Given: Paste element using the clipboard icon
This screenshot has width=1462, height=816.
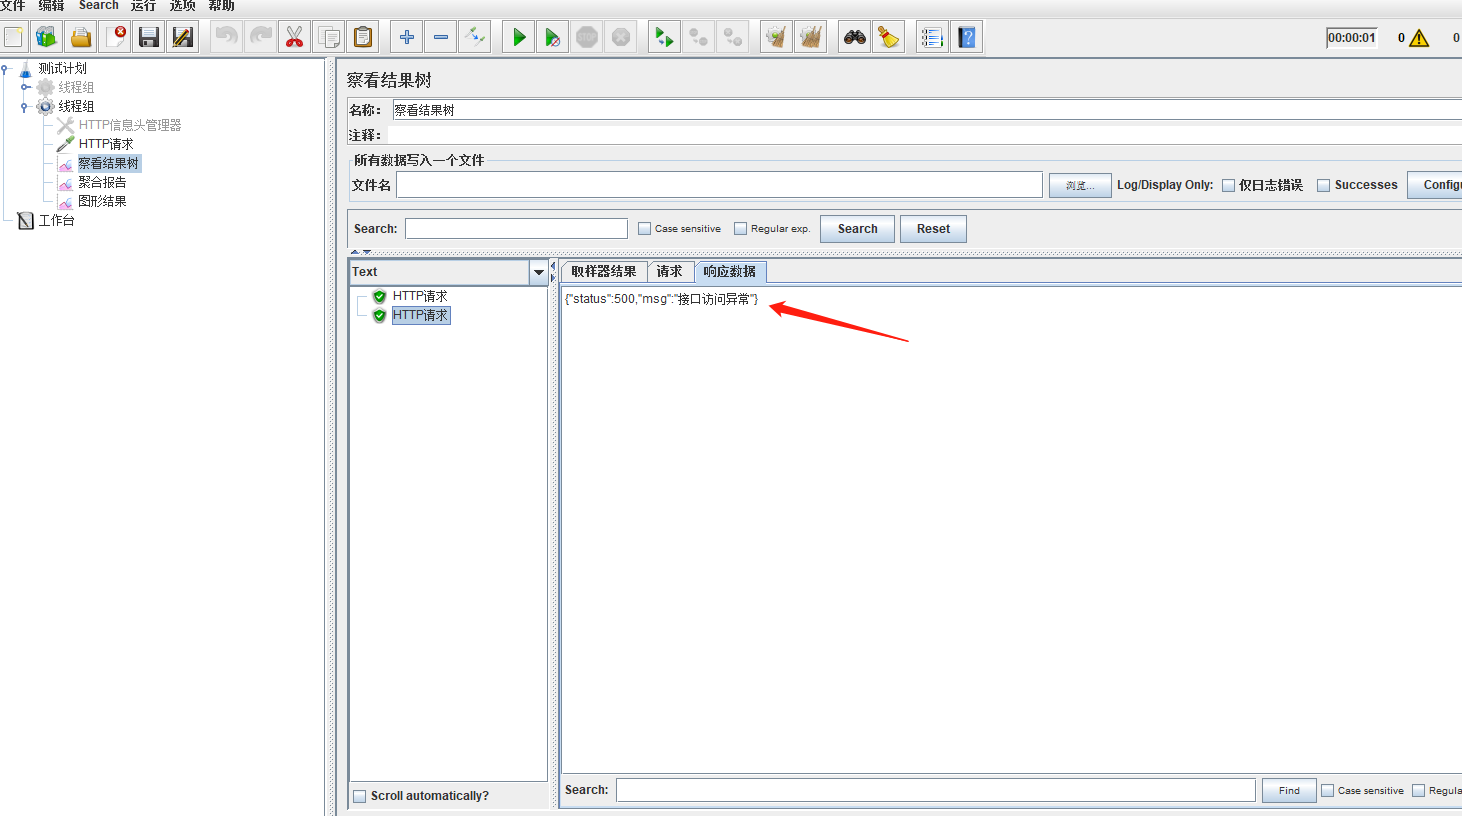Looking at the screenshot, I should pos(362,36).
